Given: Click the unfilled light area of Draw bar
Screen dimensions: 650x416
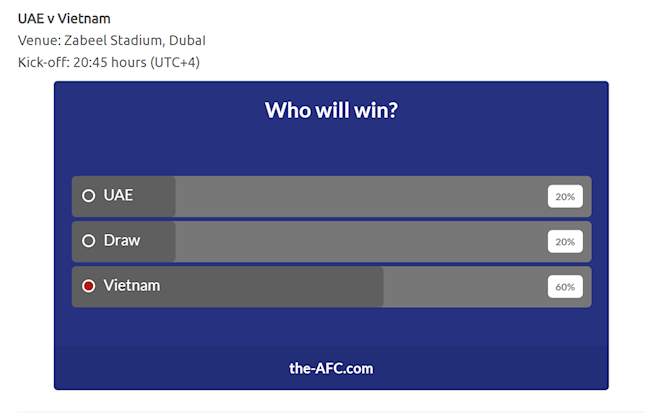Looking at the screenshot, I should coord(360,241).
